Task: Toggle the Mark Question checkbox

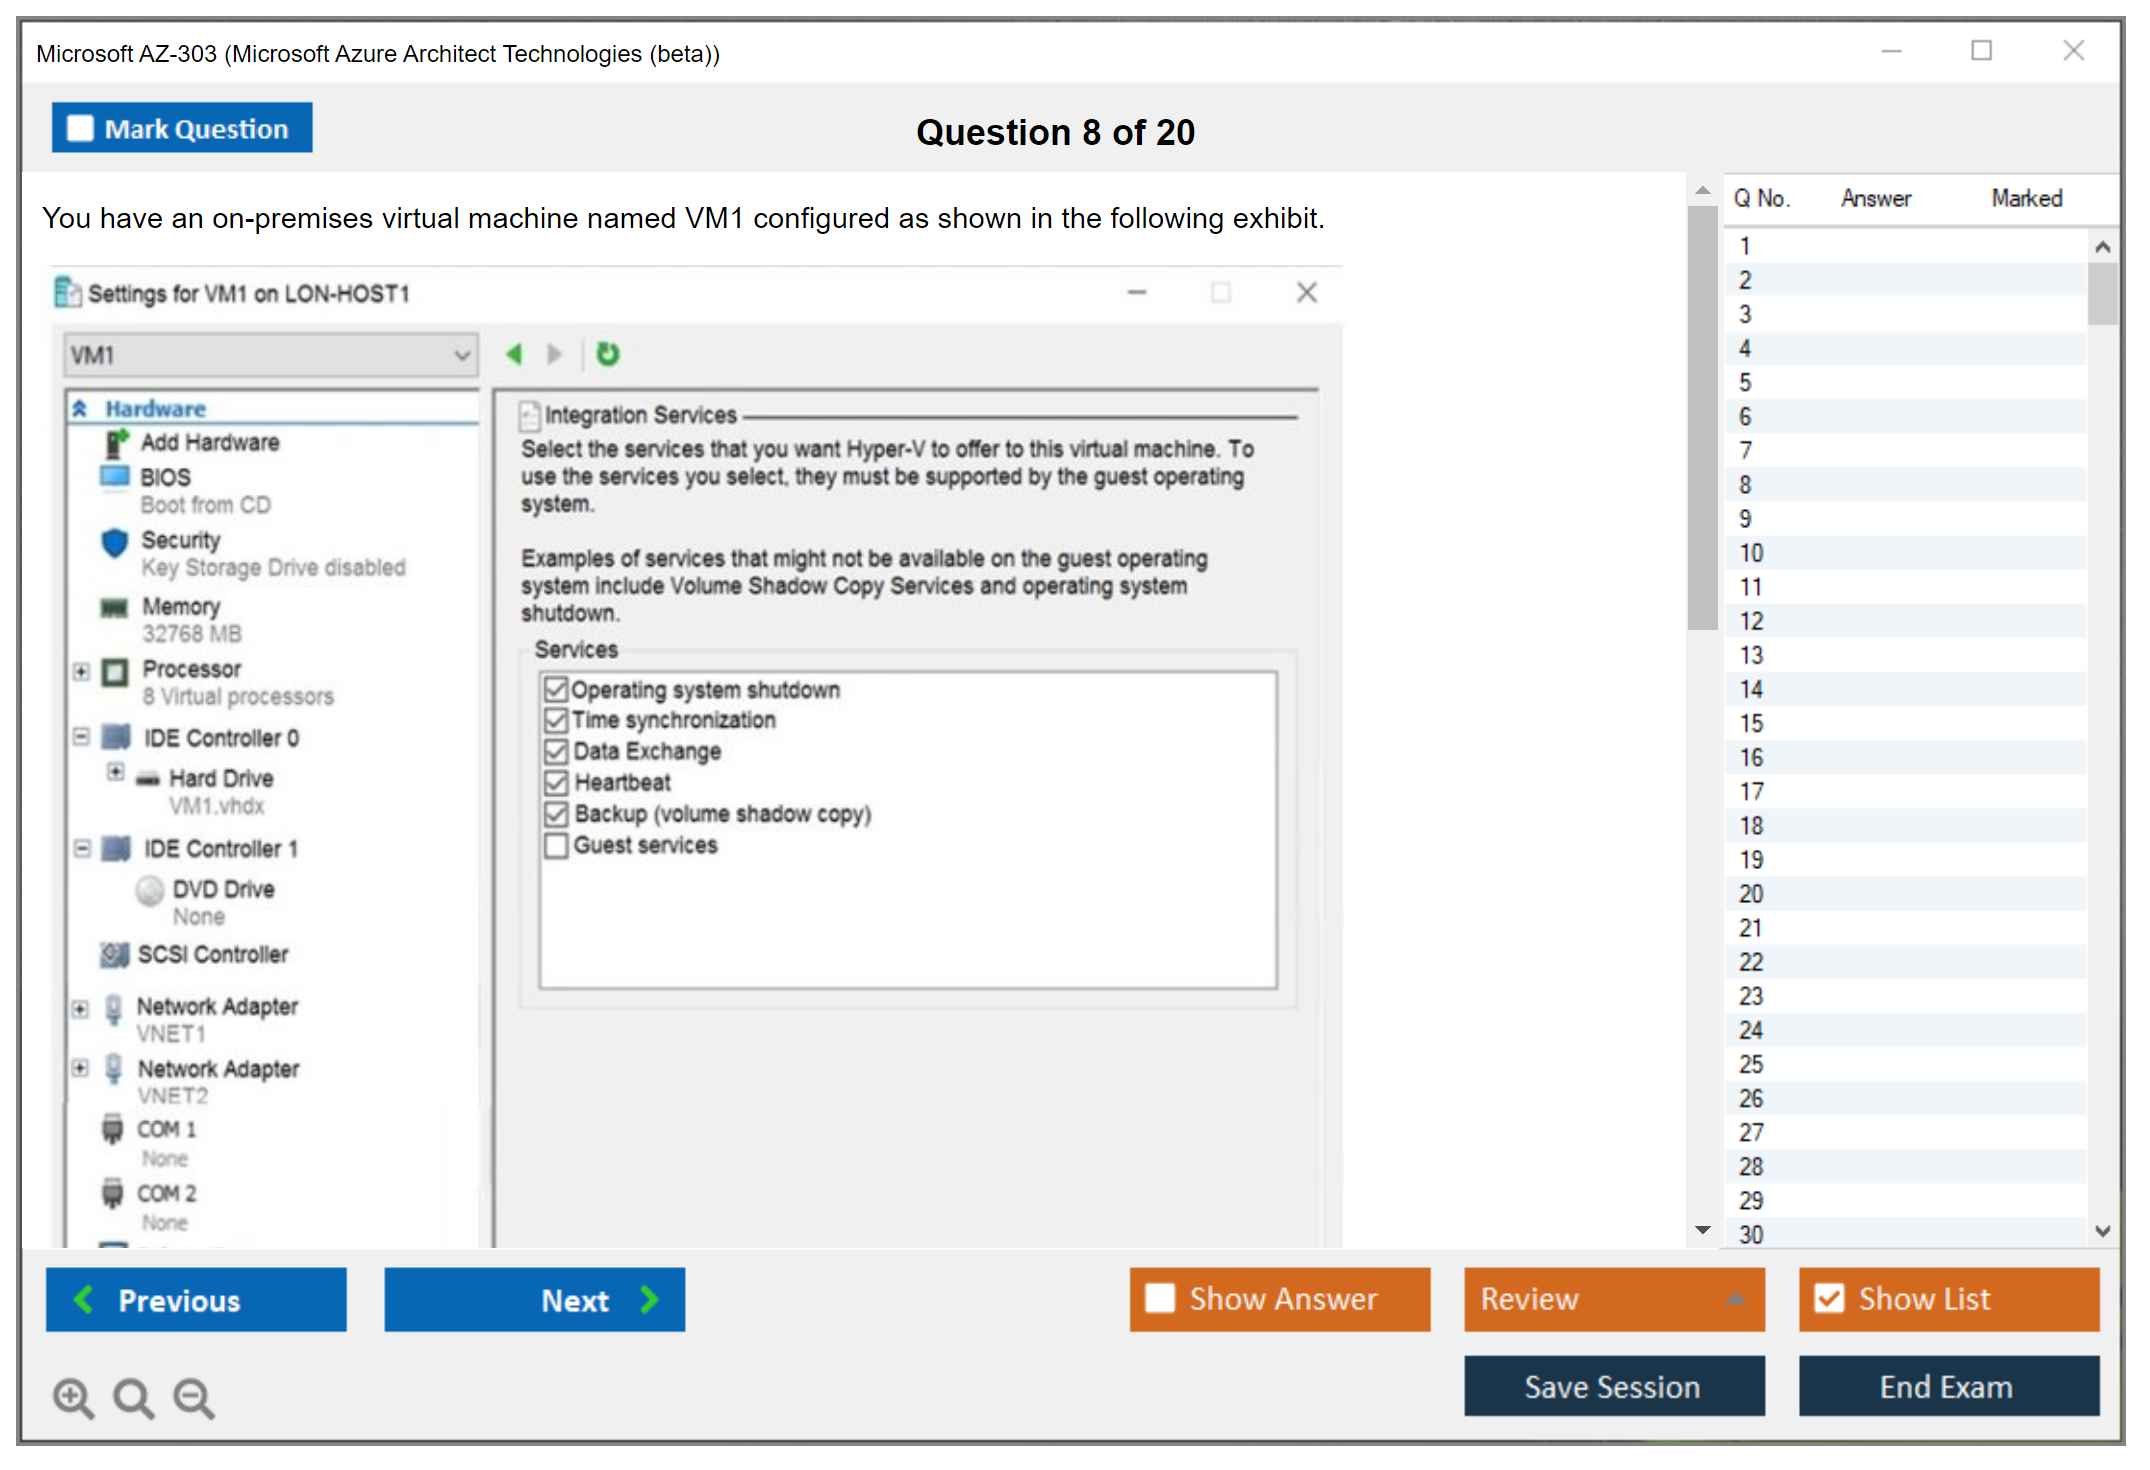Action: 80,129
